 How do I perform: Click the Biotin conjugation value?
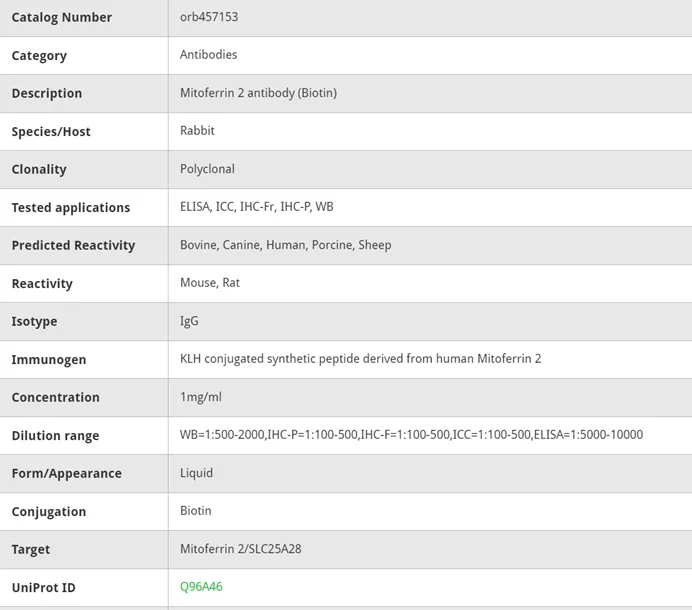point(196,511)
